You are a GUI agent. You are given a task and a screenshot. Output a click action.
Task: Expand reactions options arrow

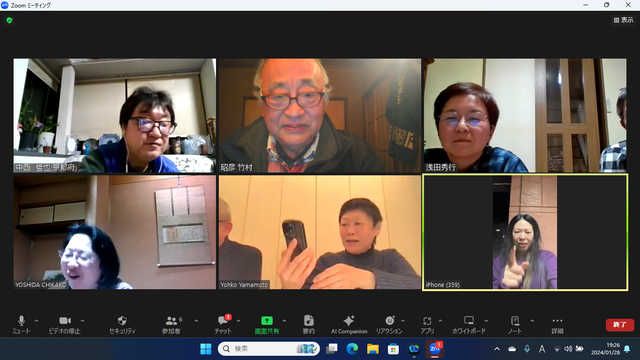[403, 321]
